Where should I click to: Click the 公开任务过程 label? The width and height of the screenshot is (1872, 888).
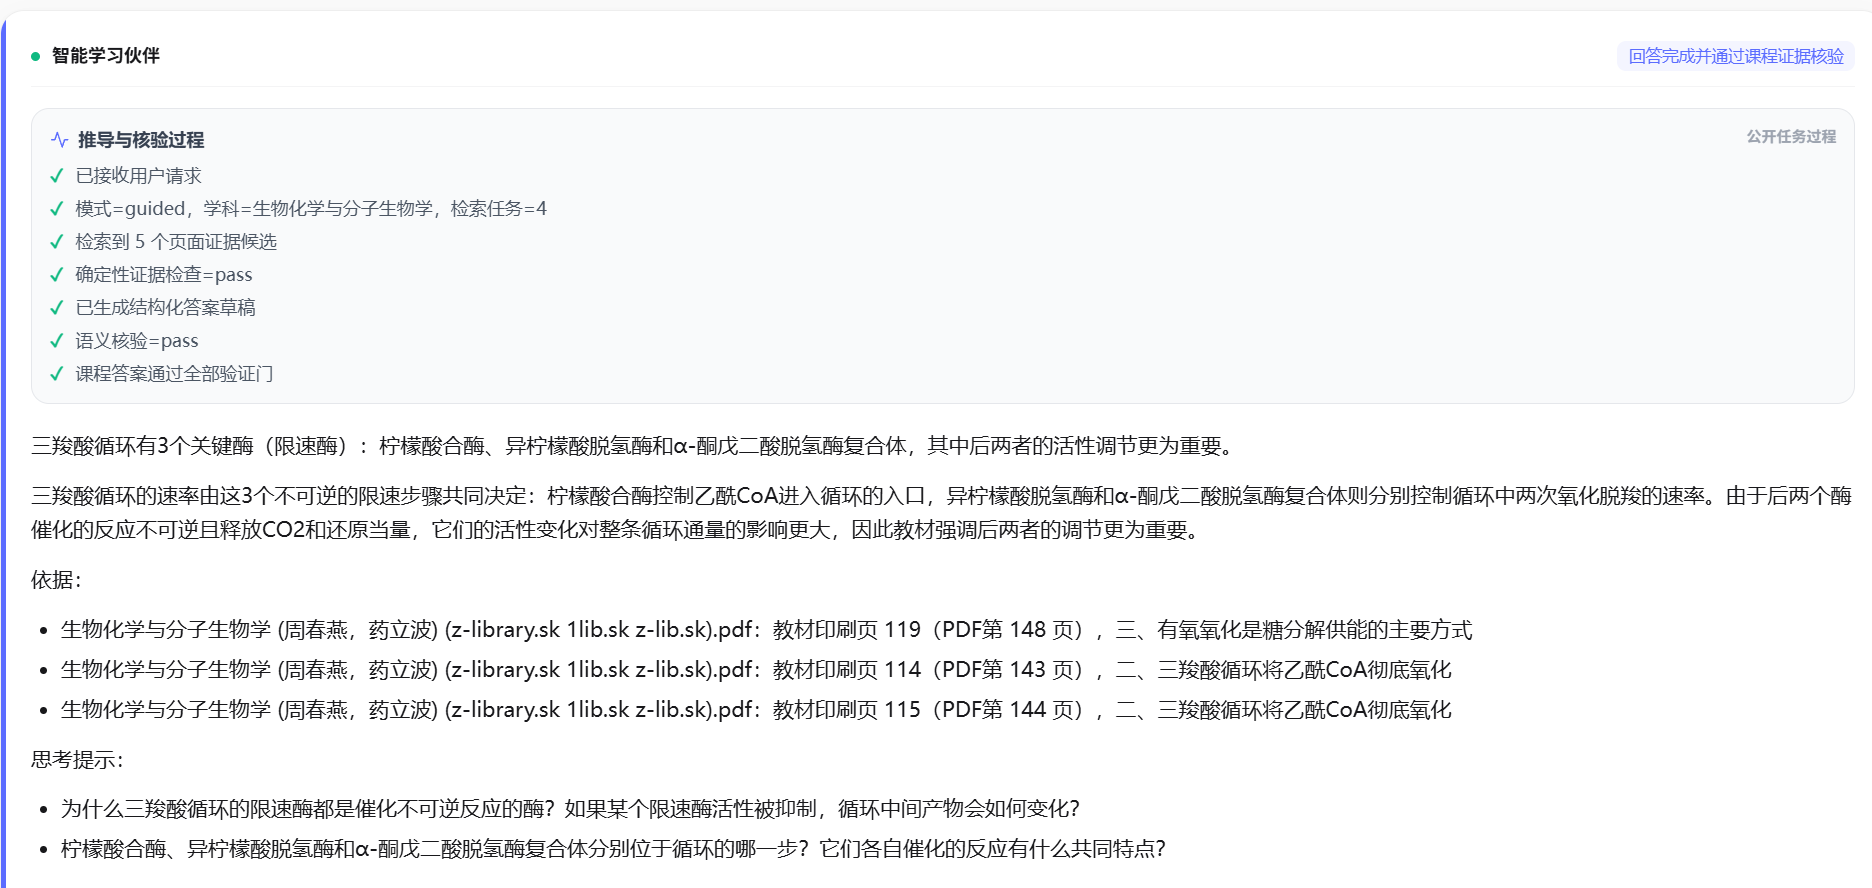[x=1791, y=137]
